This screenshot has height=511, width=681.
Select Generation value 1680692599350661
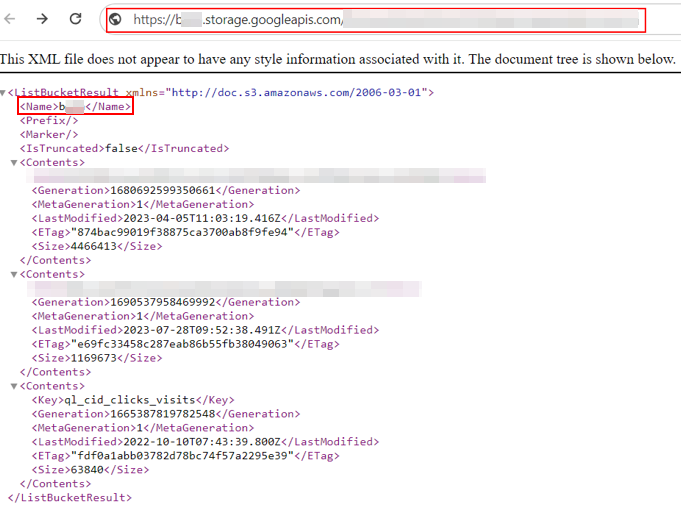click(x=165, y=191)
